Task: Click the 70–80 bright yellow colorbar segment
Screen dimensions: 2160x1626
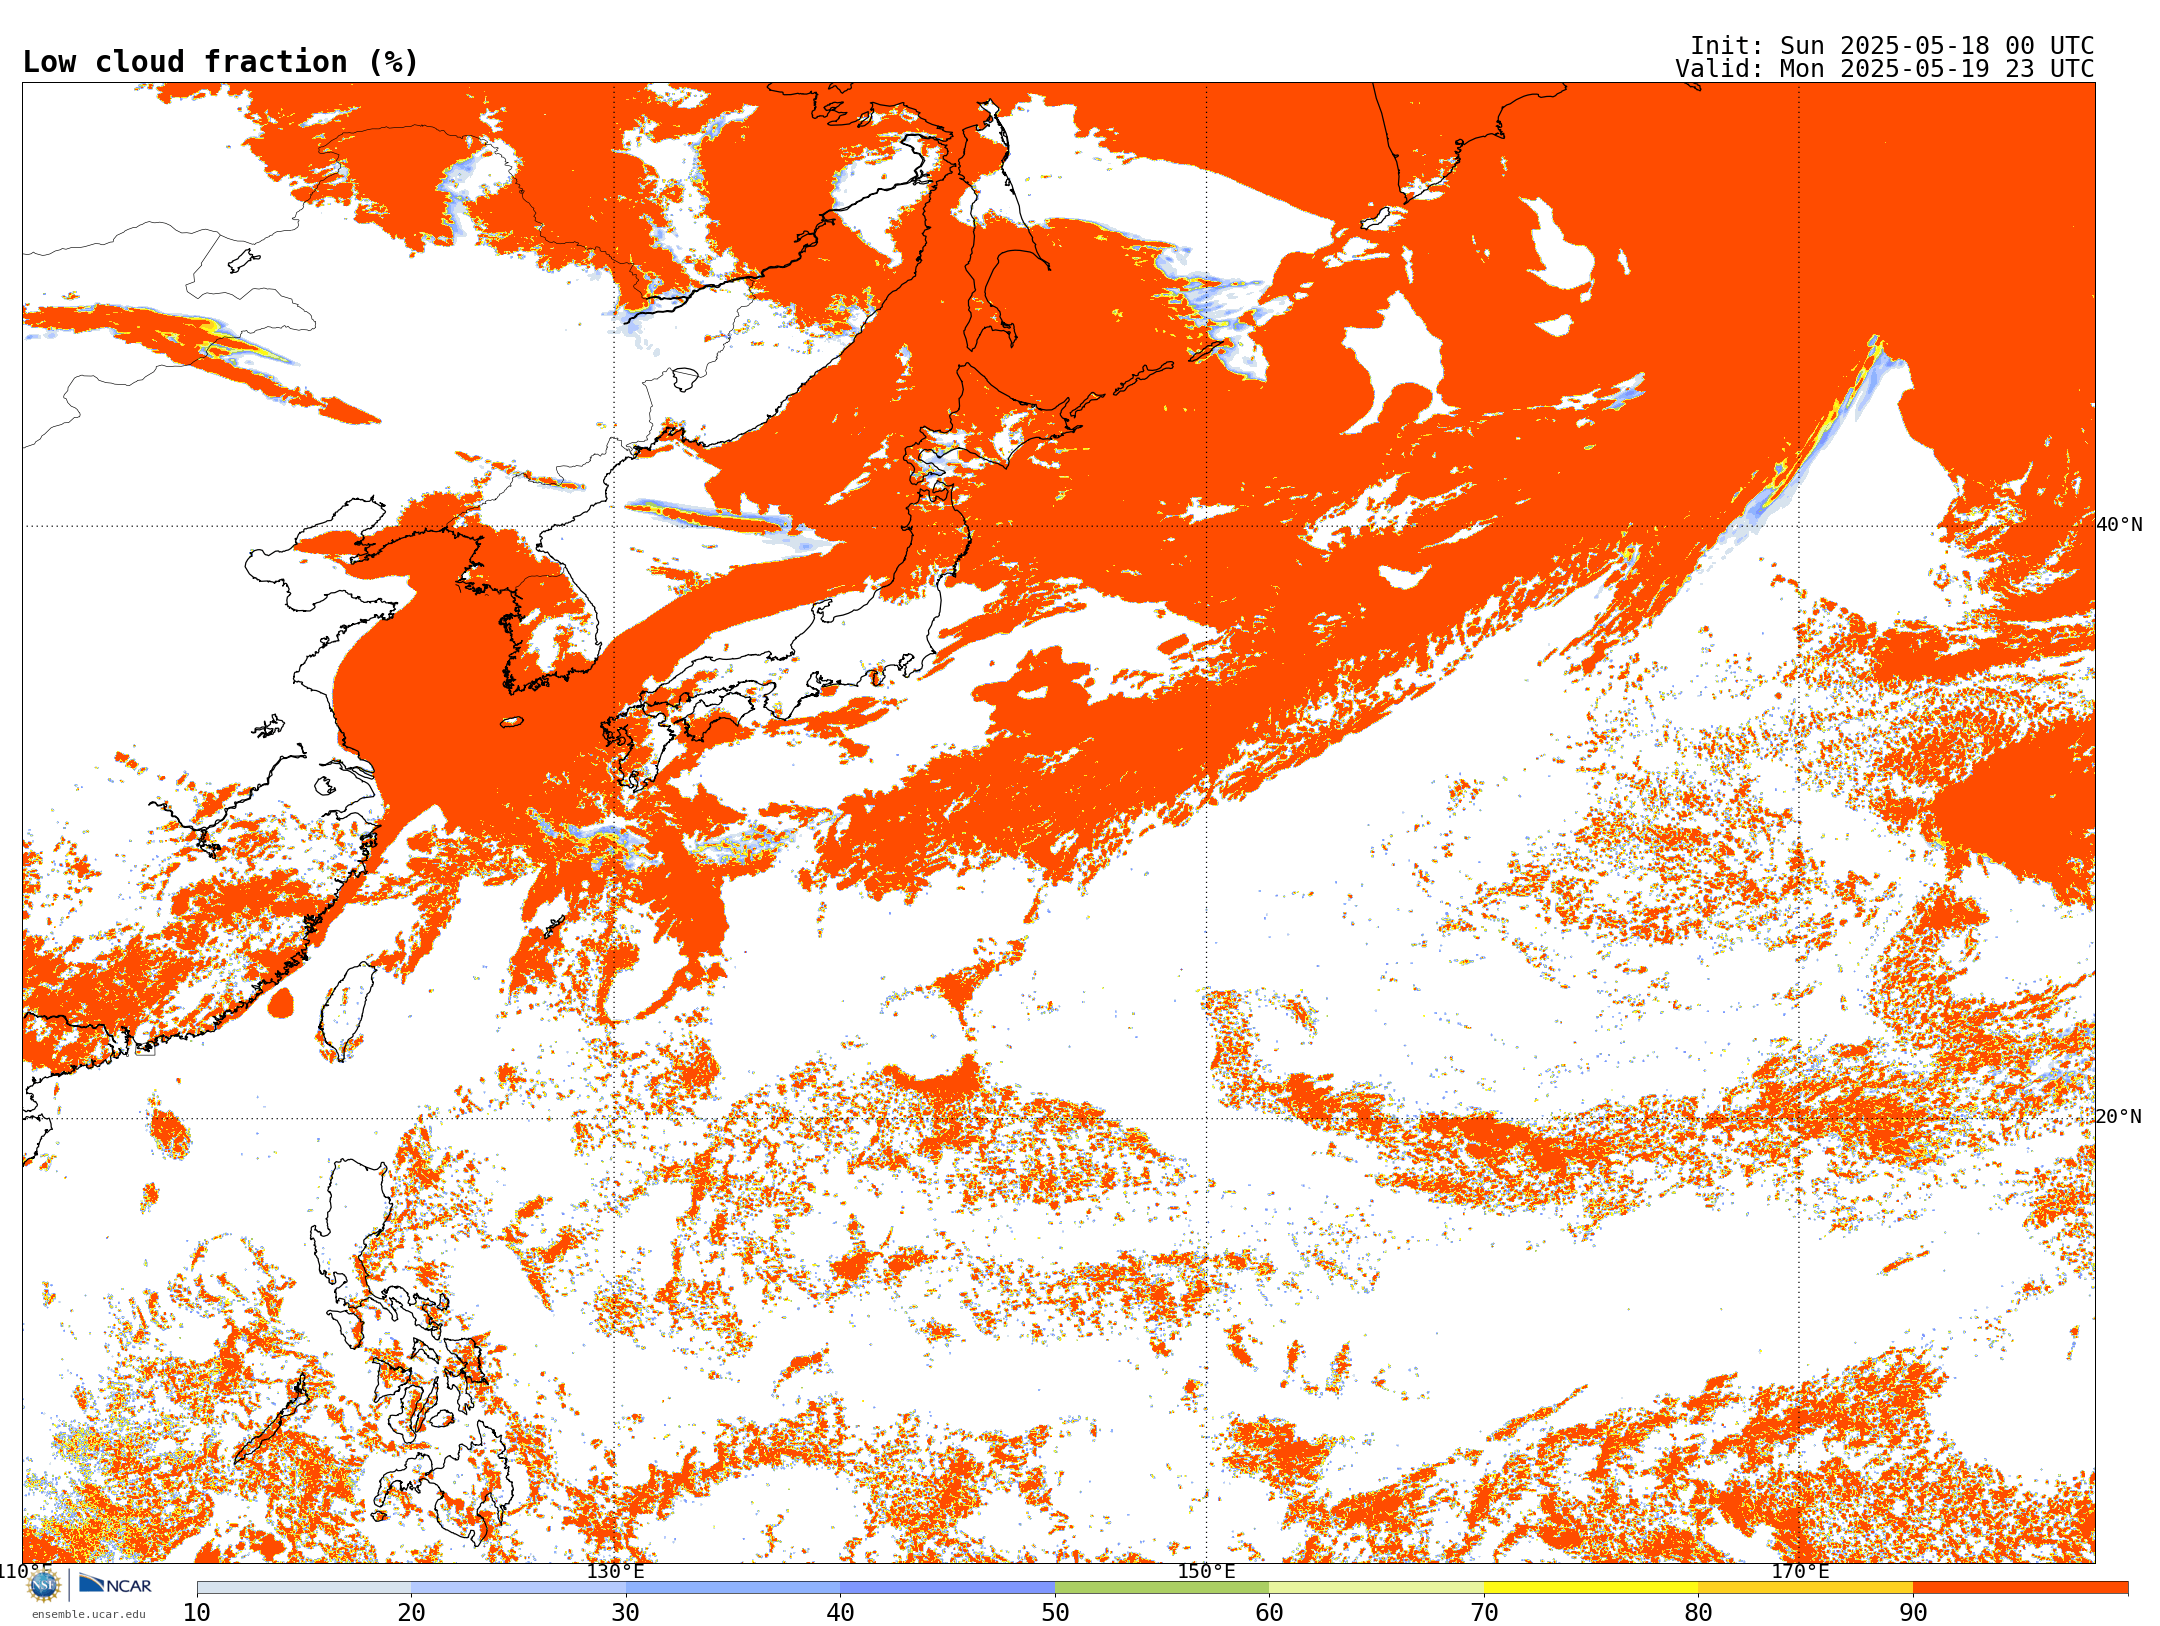Action: (1591, 1588)
